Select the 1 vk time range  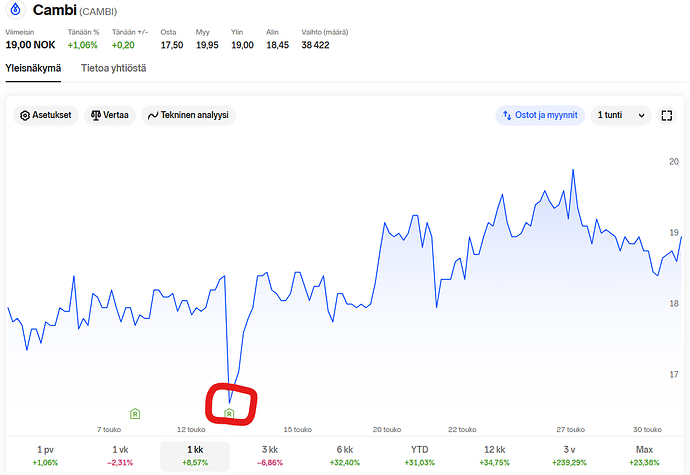[x=120, y=456]
